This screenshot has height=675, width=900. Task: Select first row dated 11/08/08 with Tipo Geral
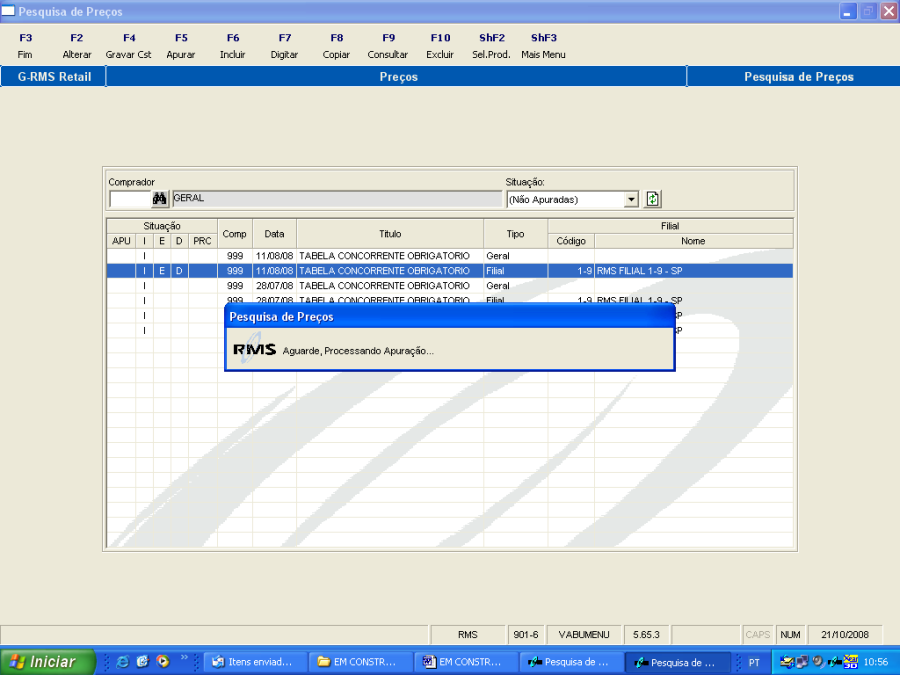[449, 256]
